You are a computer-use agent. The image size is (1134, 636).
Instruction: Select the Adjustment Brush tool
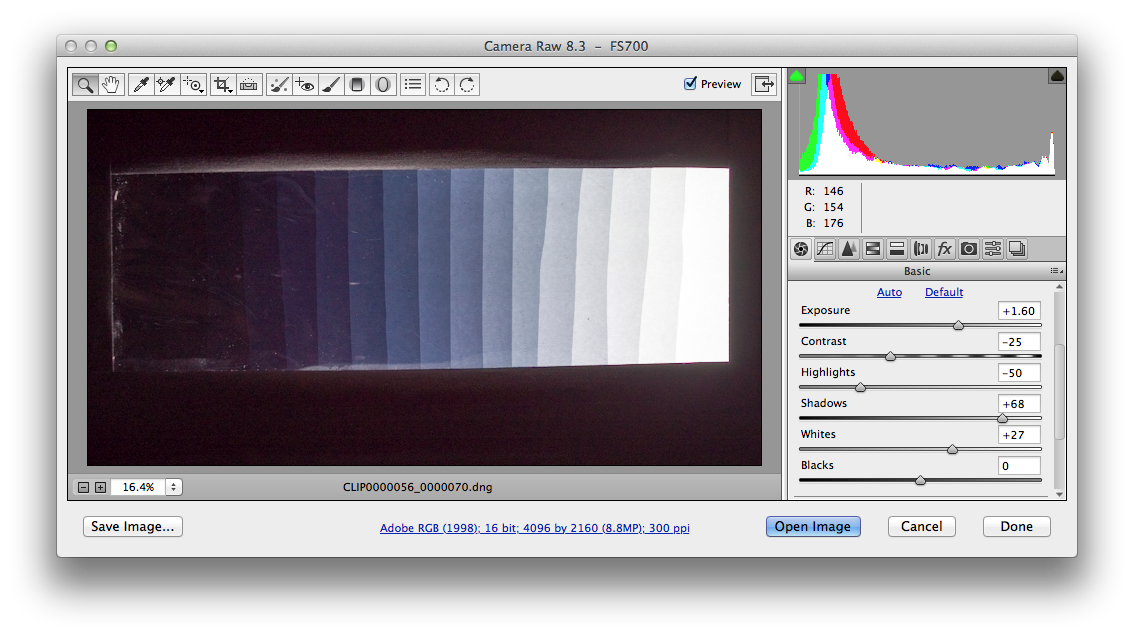(332, 85)
